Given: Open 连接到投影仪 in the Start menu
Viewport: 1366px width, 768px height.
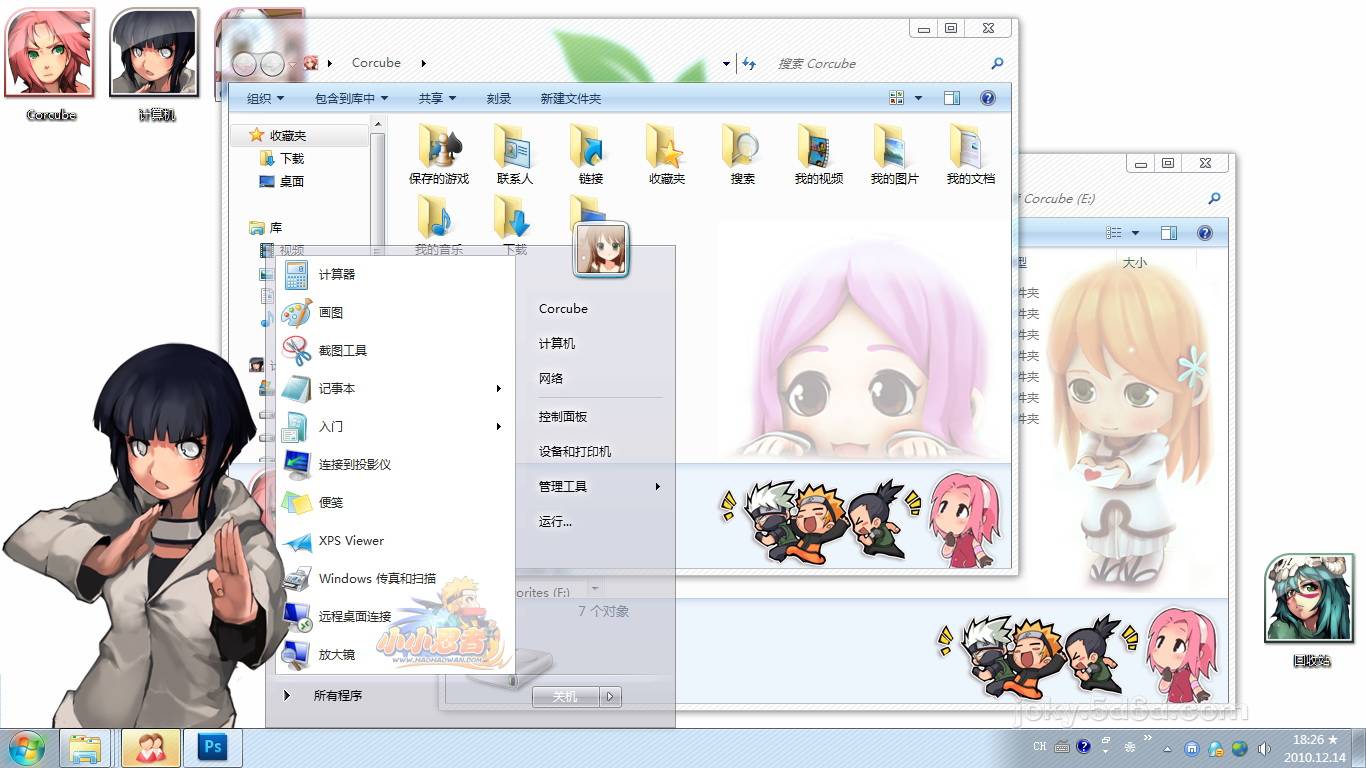Looking at the screenshot, I should point(394,464).
